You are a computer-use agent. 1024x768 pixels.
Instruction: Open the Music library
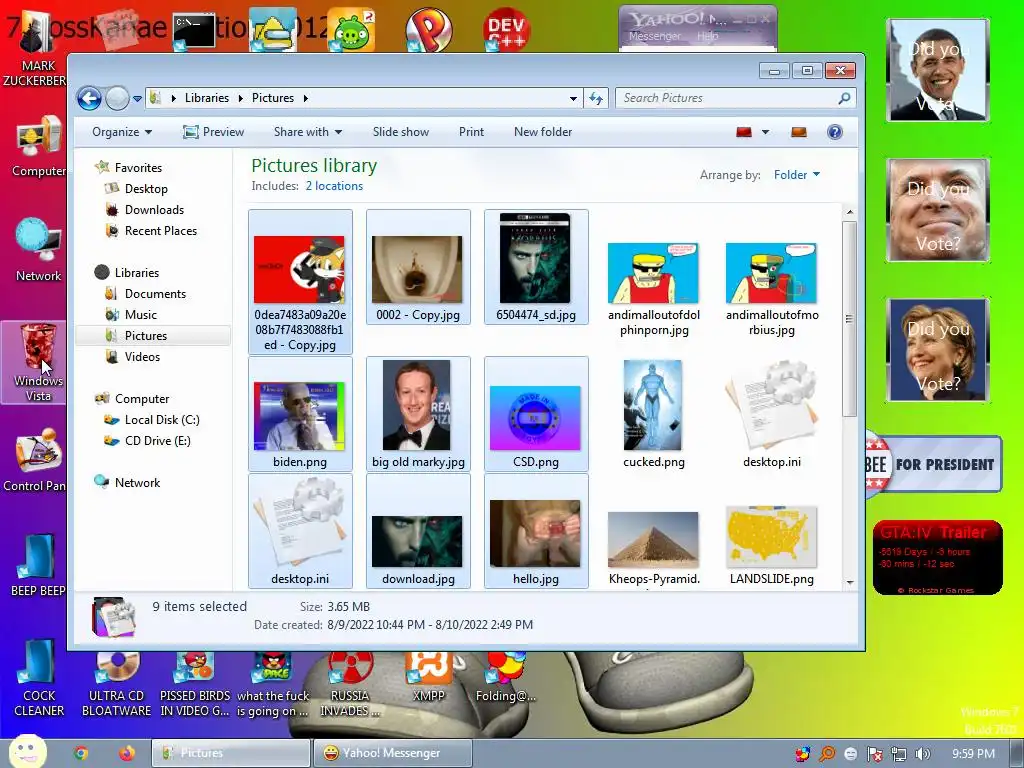coord(140,315)
